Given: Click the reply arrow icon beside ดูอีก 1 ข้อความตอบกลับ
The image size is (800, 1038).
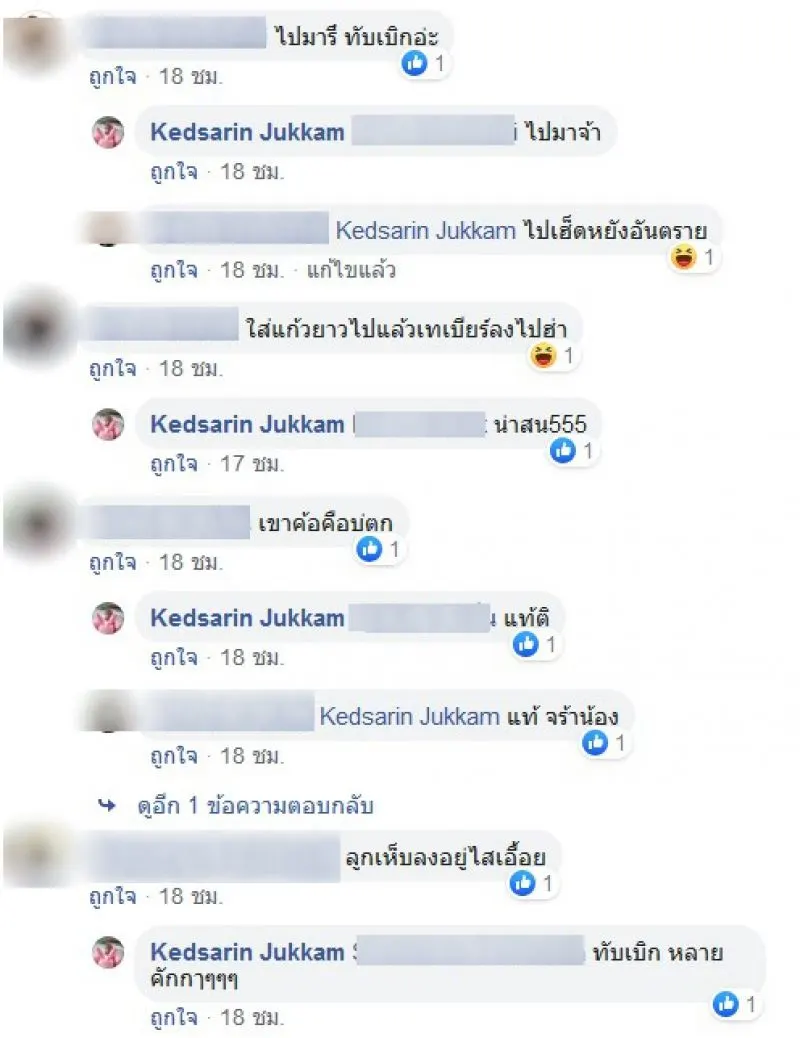Looking at the screenshot, I should [107, 806].
